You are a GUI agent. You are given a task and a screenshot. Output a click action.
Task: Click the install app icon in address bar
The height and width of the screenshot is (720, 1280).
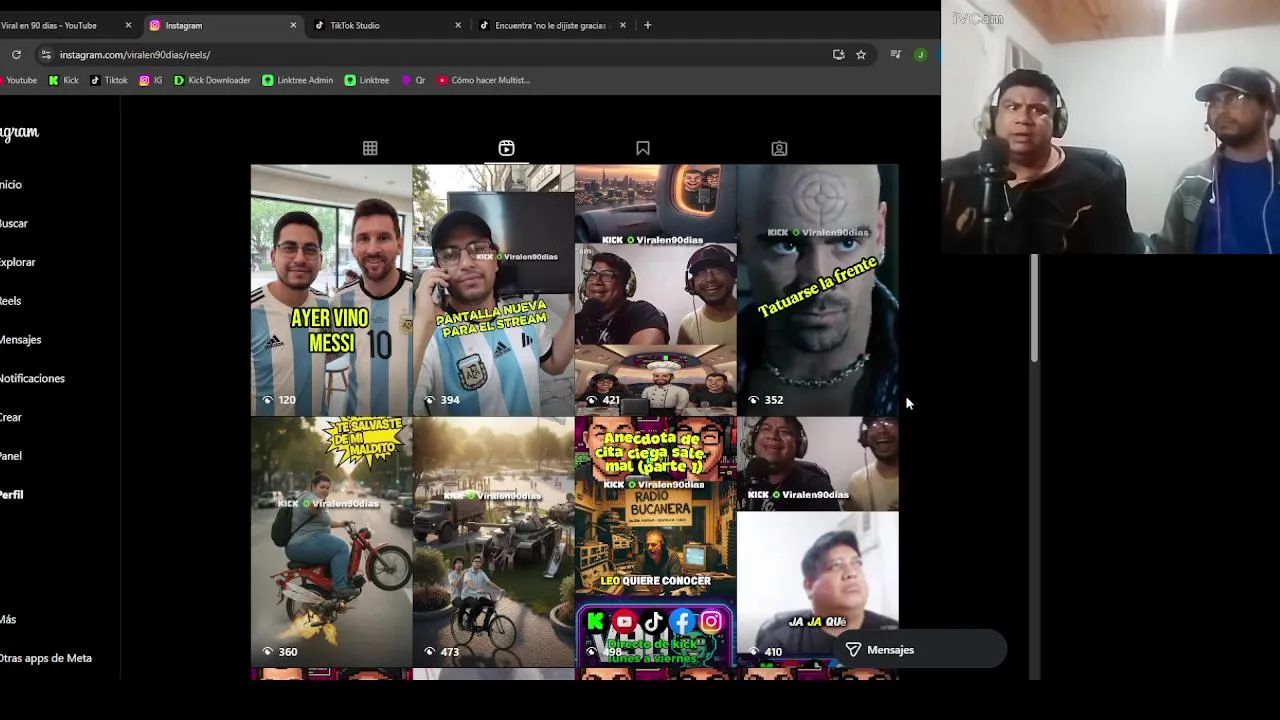(838, 55)
